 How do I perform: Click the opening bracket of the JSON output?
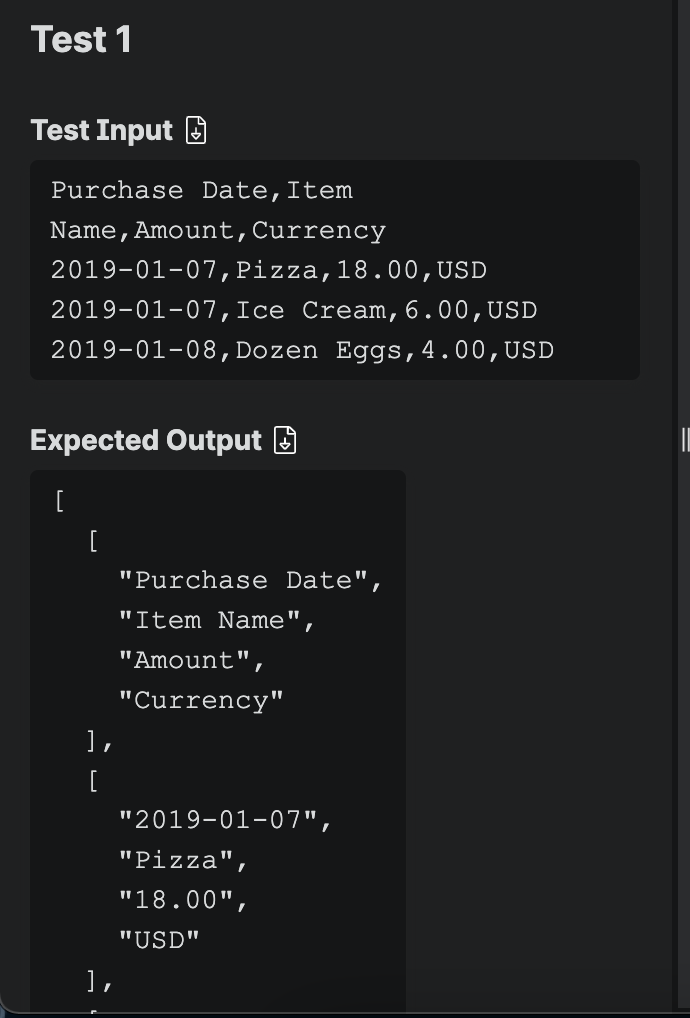pos(58,500)
